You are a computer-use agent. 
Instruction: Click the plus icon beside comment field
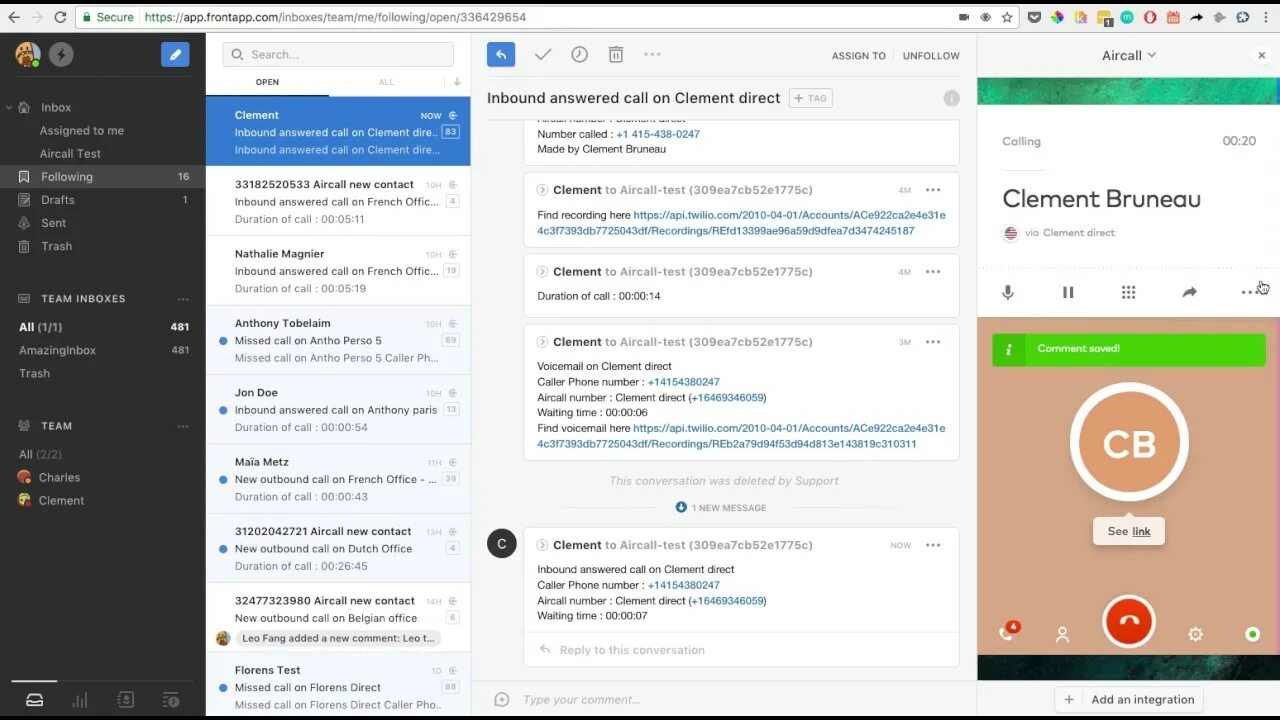pos(502,699)
